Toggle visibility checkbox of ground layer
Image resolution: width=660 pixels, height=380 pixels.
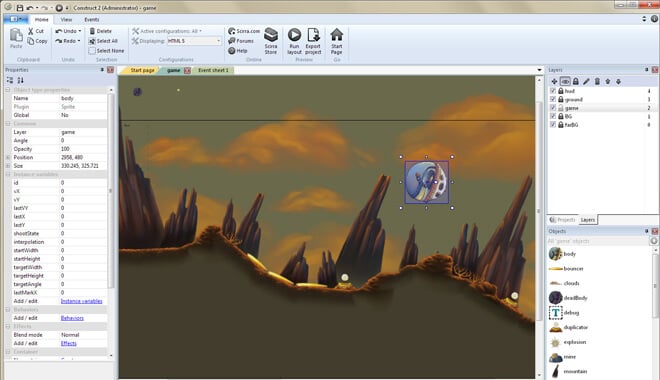(553, 99)
